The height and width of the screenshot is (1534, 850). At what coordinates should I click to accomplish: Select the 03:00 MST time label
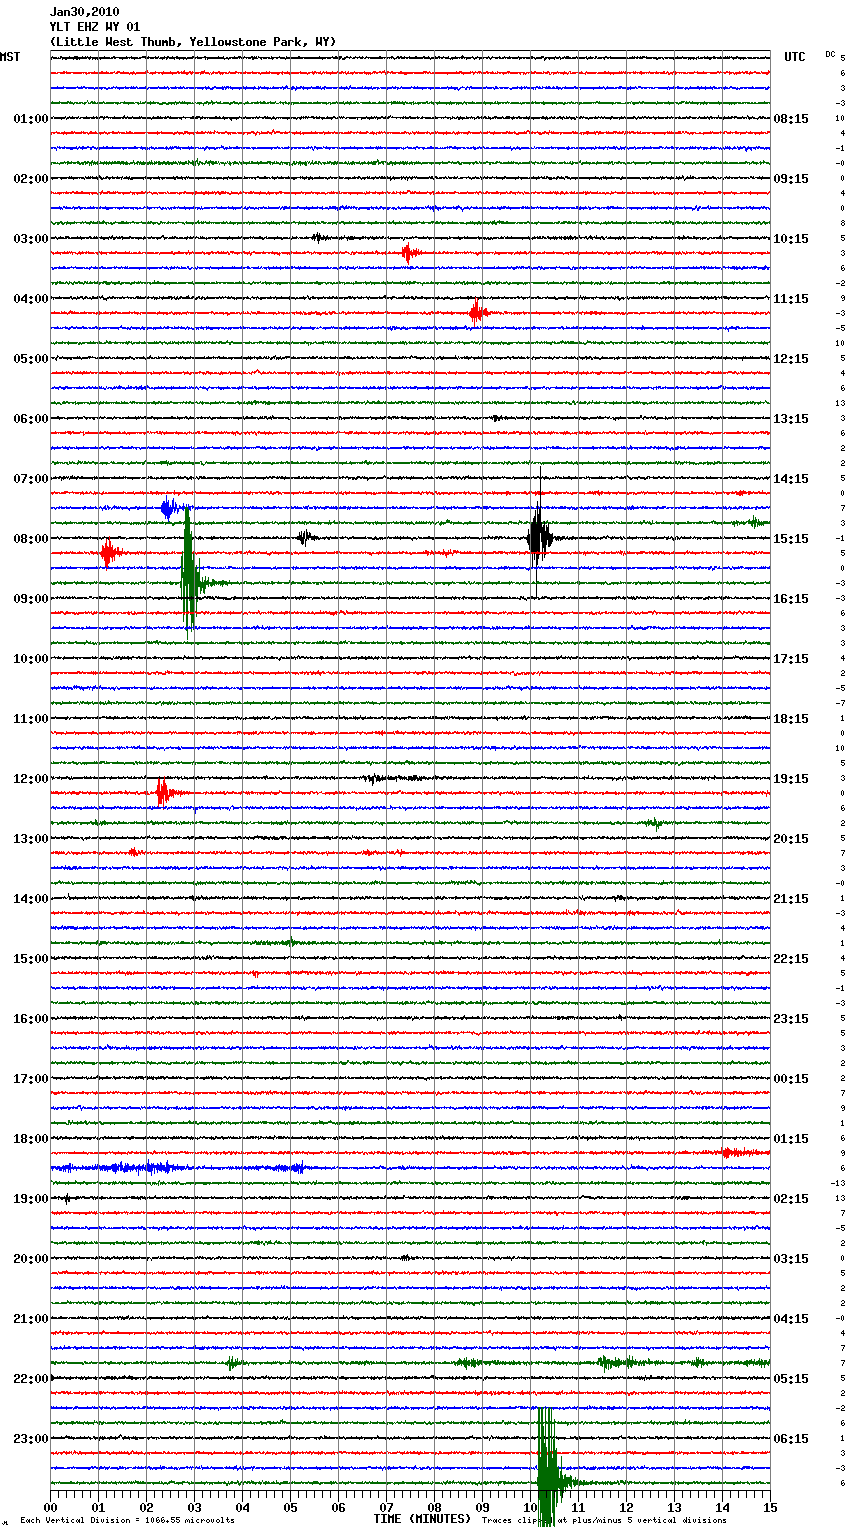31,239
